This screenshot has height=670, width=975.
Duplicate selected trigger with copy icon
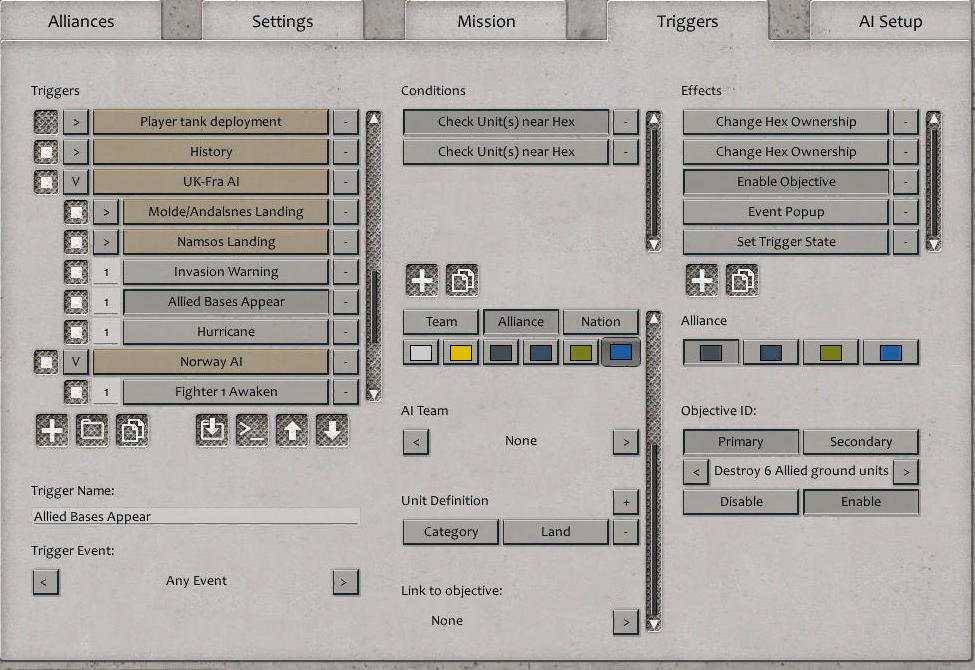point(132,430)
